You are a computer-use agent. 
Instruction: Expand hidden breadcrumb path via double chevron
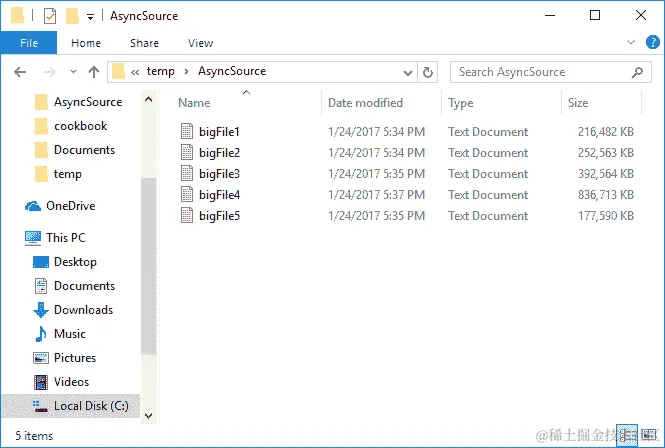(135, 73)
